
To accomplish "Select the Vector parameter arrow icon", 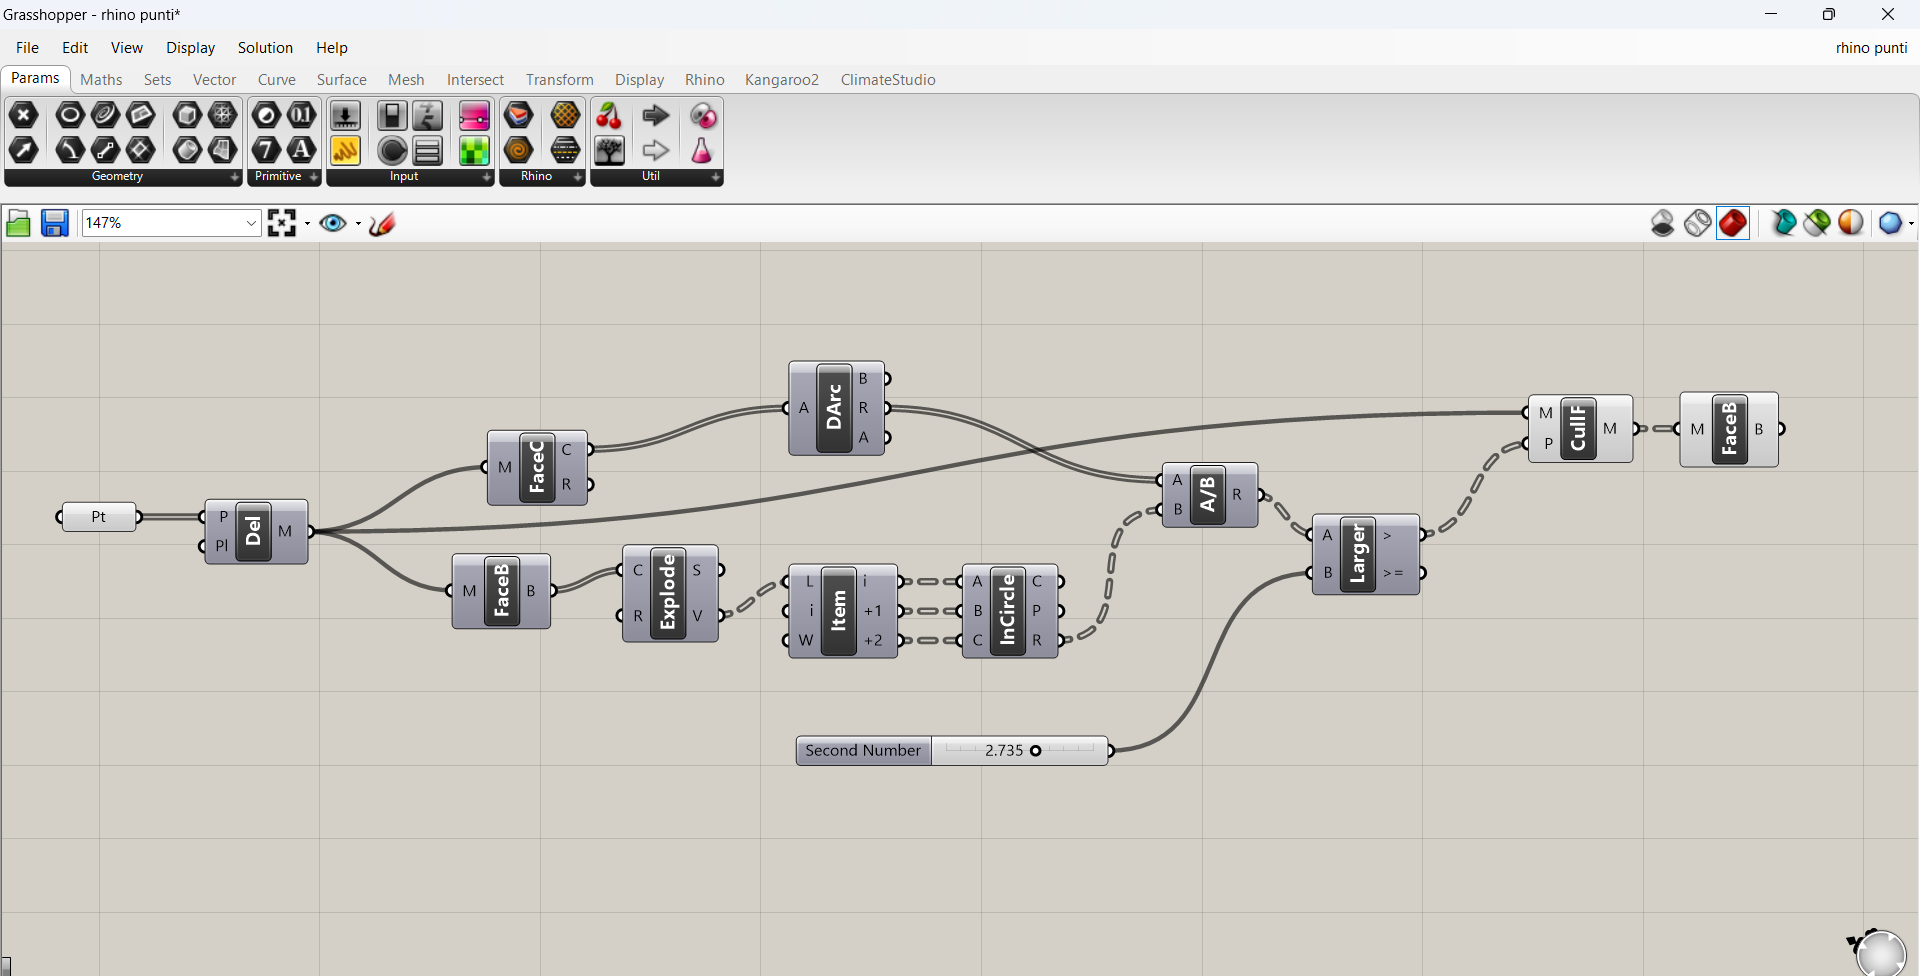I will [24, 150].
